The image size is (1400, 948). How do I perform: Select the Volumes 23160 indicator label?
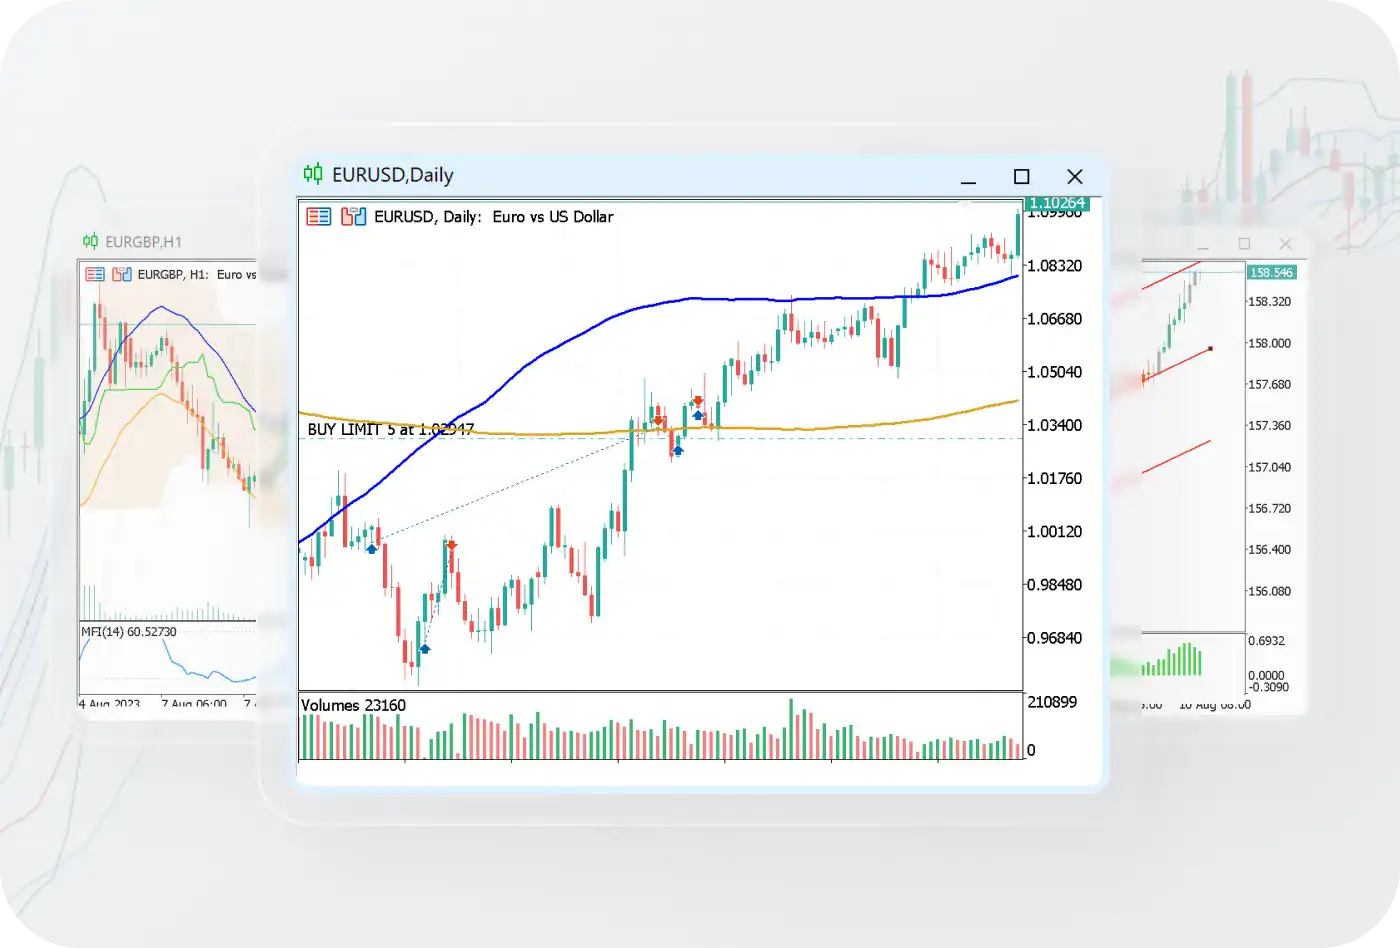pos(353,705)
